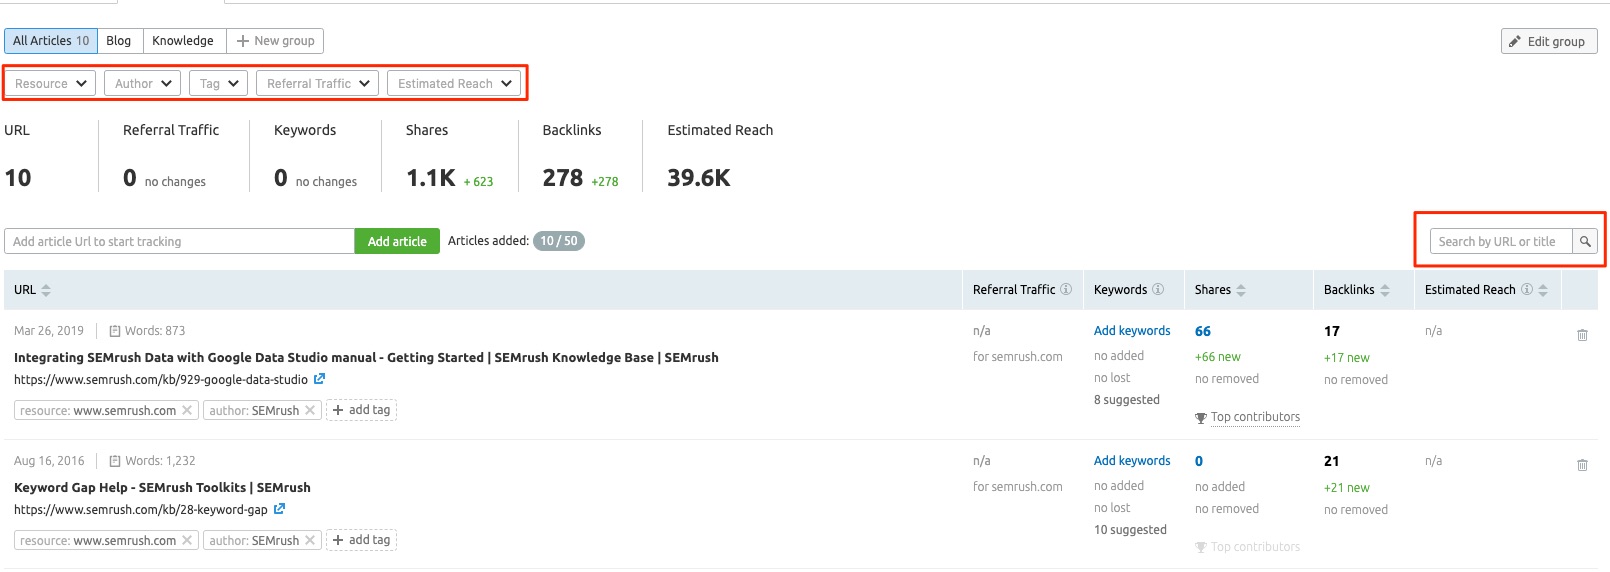Click the green Add article button

[397, 241]
